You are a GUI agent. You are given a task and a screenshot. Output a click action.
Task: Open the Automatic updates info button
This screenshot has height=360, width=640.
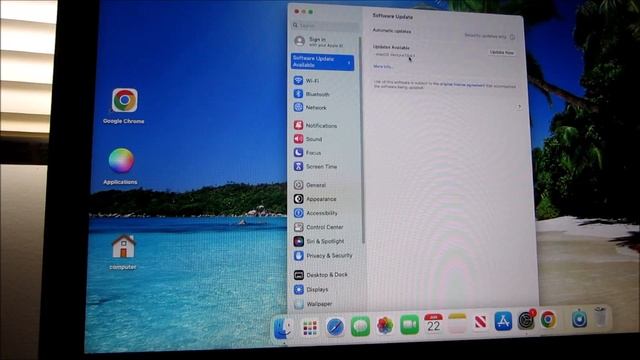[512, 37]
